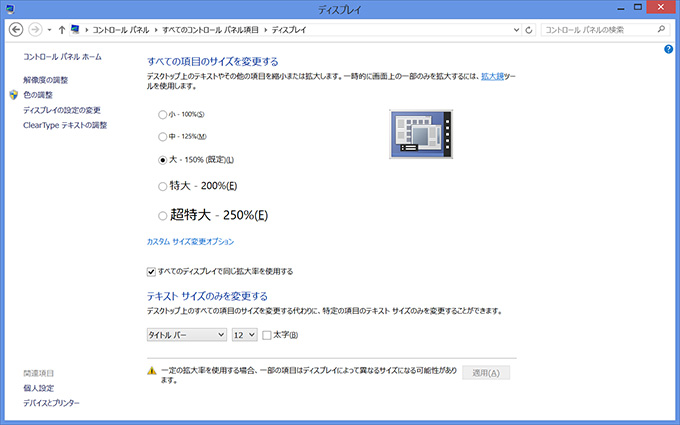Open ディスプレイの設定の変更 link

point(62,110)
